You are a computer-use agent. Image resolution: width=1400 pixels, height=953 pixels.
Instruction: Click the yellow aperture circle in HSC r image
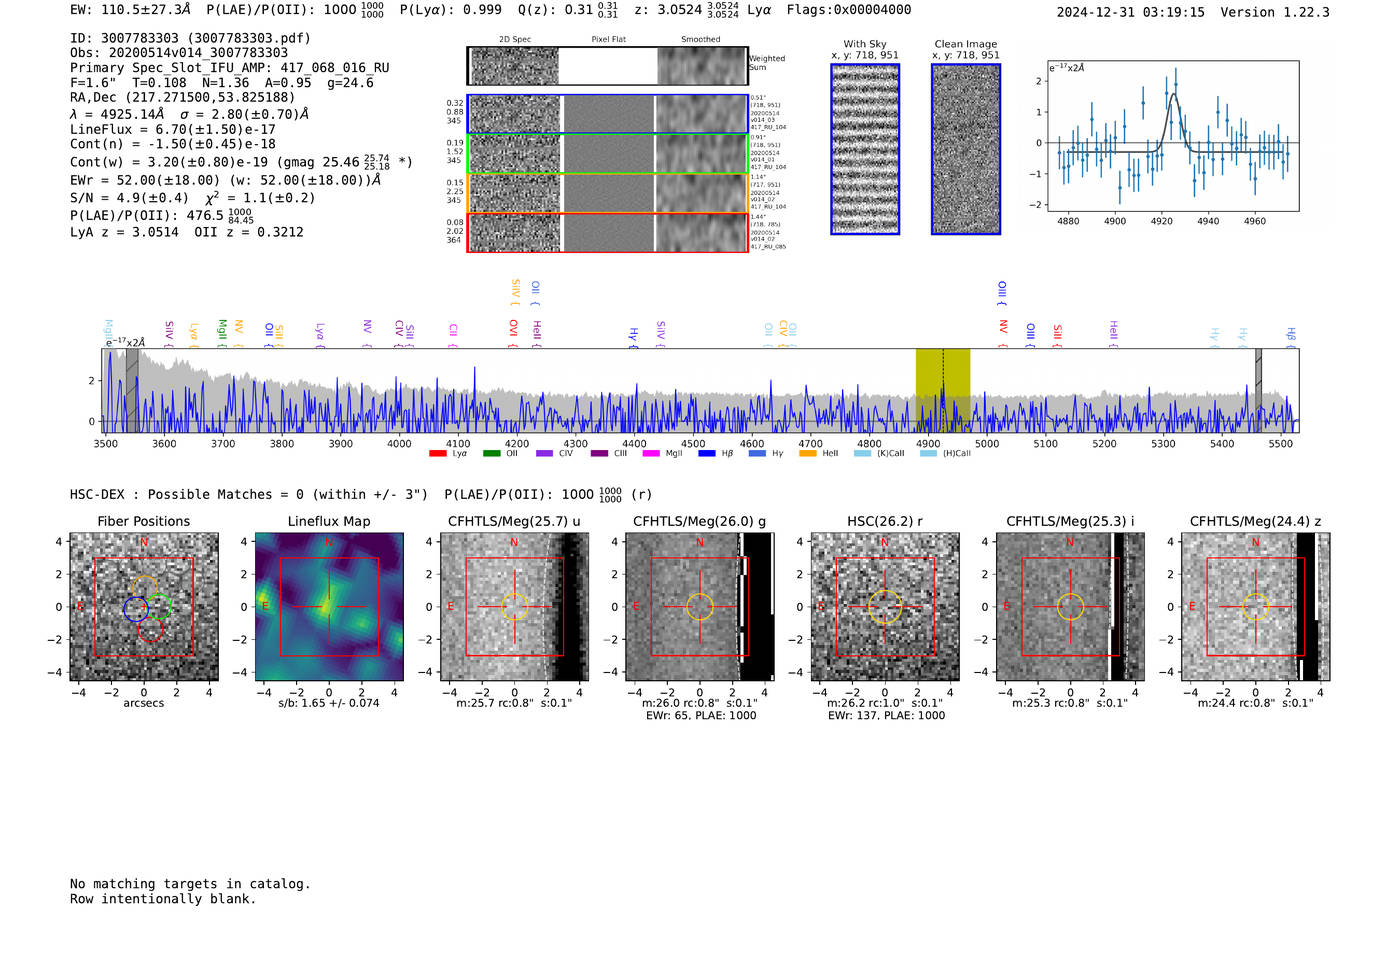coord(885,607)
